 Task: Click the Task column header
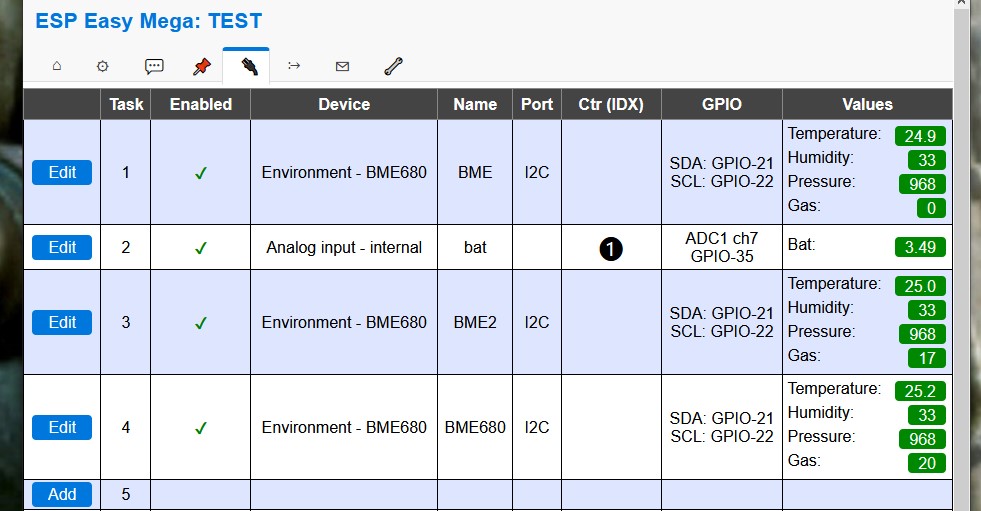pos(126,104)
